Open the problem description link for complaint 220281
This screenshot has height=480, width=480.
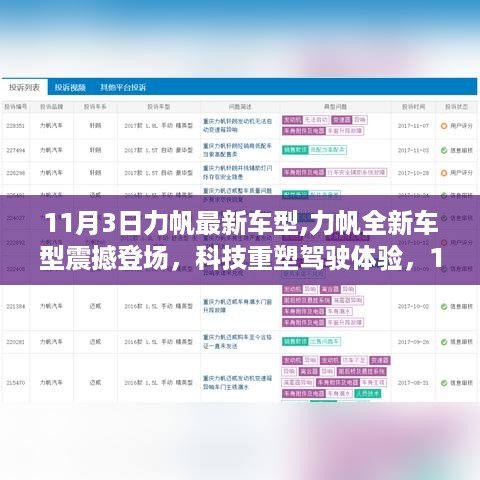[237, 342]
